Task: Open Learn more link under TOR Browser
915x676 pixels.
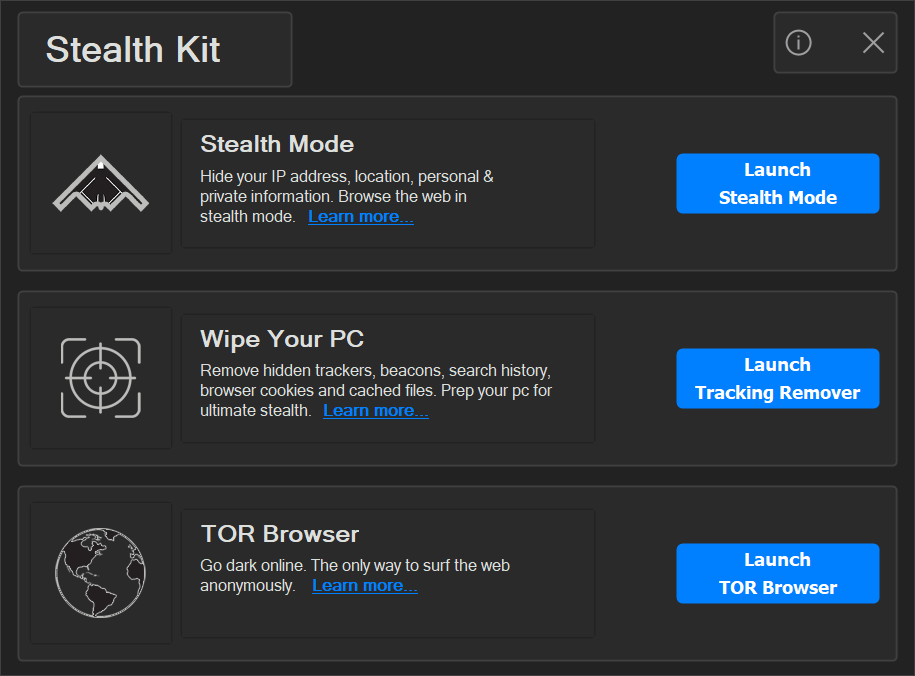Action: (x=365, y=586)
